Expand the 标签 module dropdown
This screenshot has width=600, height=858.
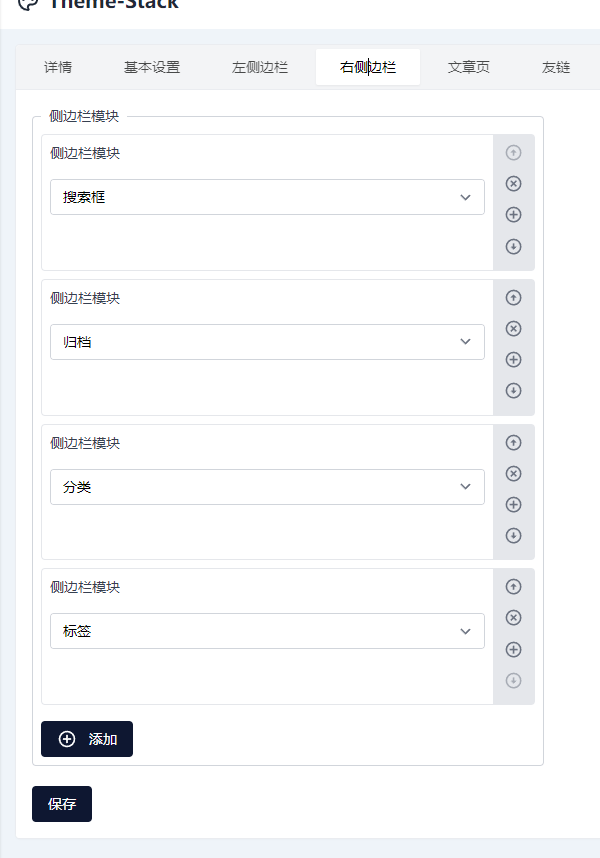tap(267, 631)
